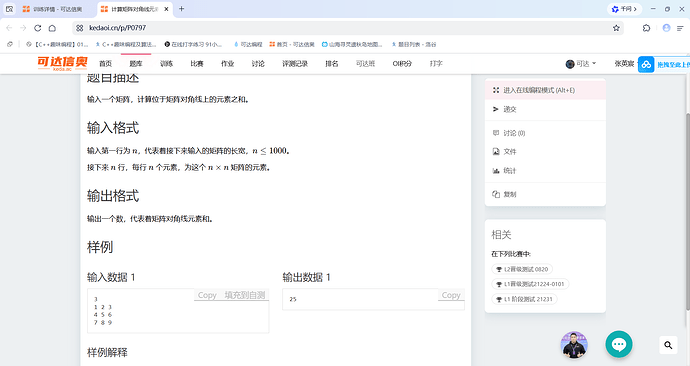Open 比赛 in the navigation menu
The height and width of the screenshot is (366, 690).
(x=197, y=64)
